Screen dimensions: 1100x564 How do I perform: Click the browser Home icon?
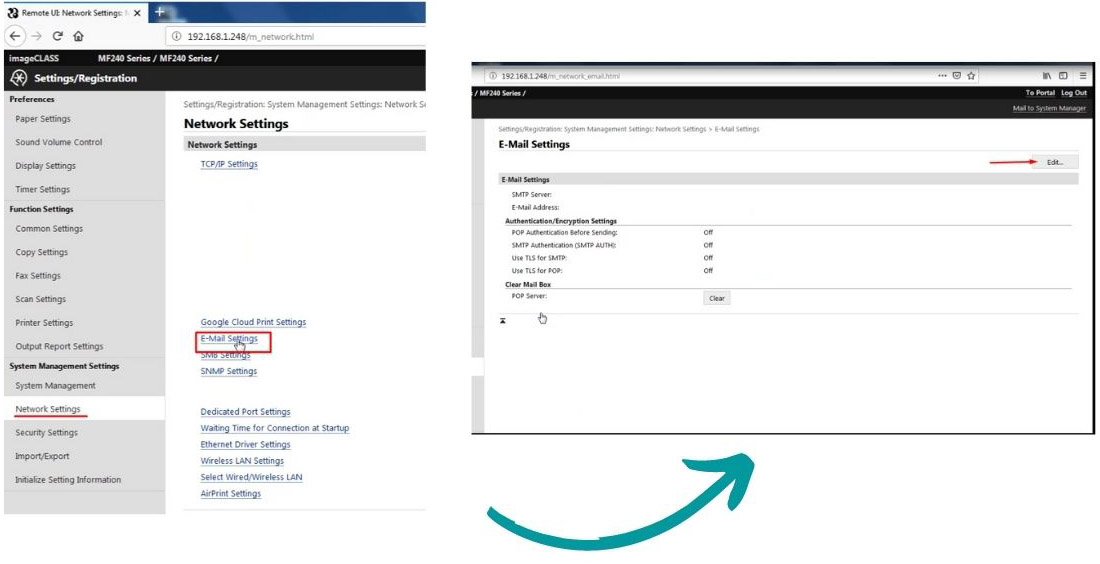(78, 36)
